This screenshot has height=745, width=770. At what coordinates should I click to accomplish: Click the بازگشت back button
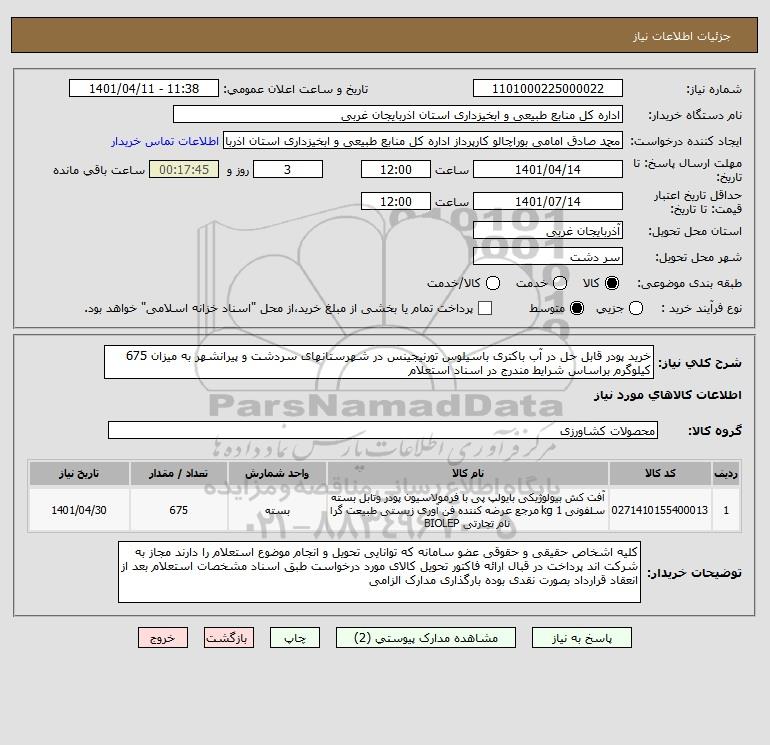[x=229, y=638]
